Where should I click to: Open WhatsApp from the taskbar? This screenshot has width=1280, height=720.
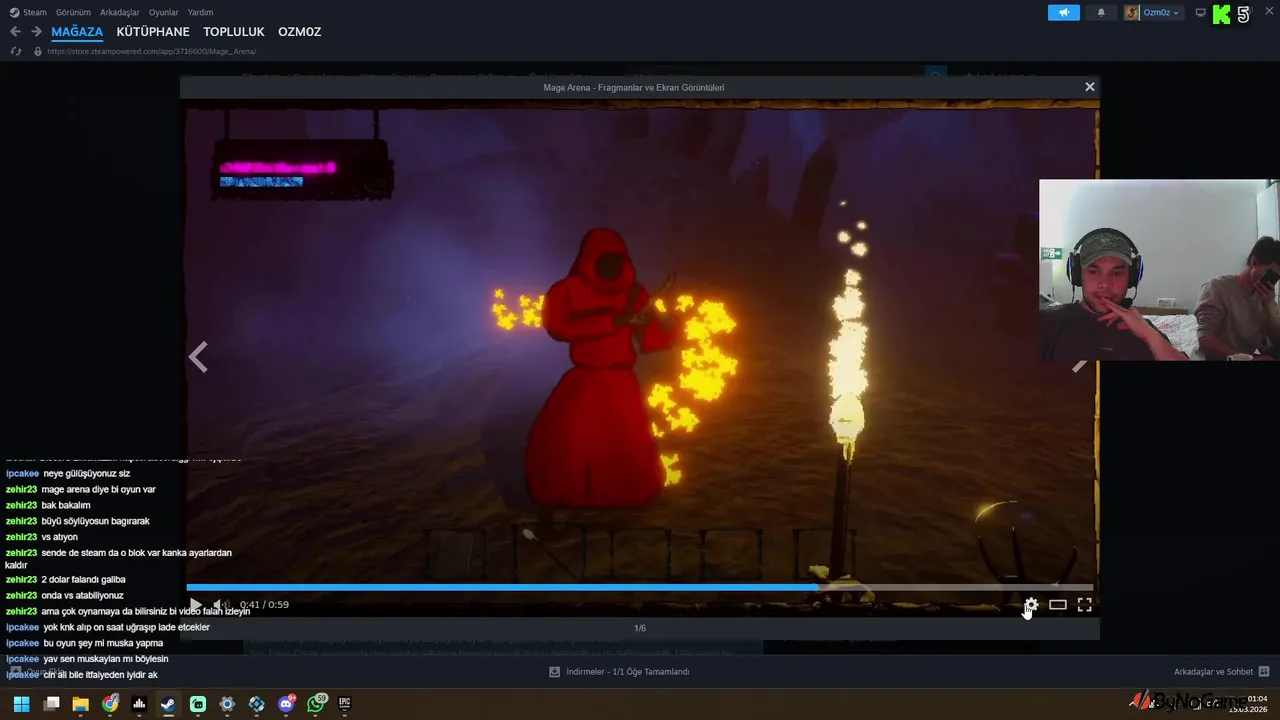click(316, 704)
